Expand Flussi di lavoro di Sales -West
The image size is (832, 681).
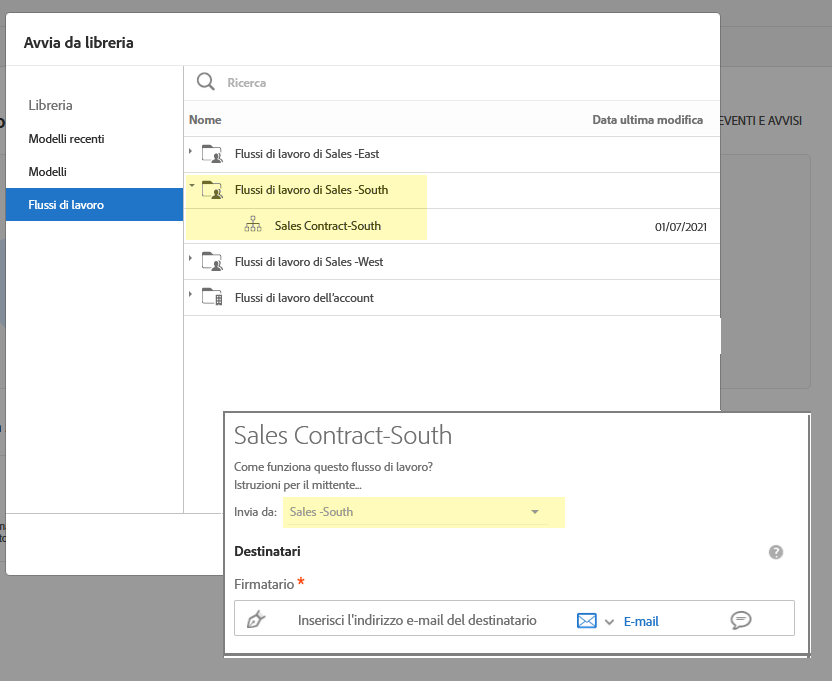[191, 260]
